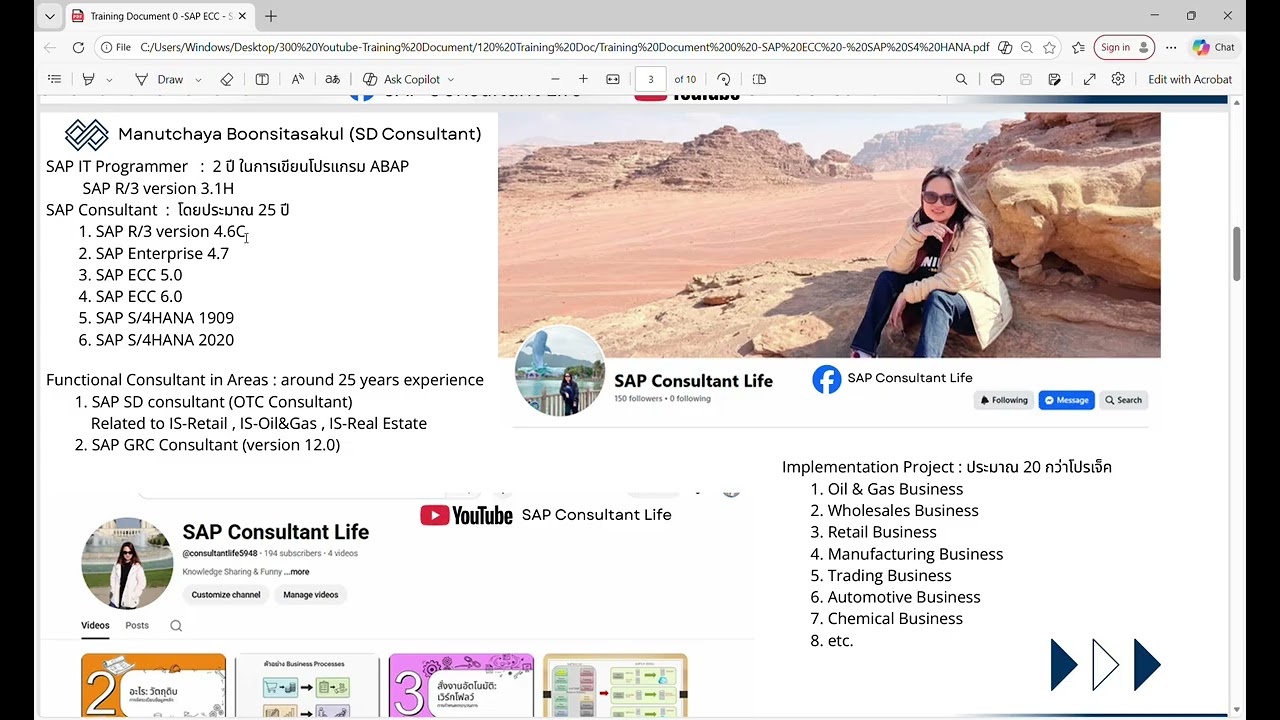The width and height of the screenshot is (1280, 720).
Task: Print the PDF document
Action: (997, 79)
